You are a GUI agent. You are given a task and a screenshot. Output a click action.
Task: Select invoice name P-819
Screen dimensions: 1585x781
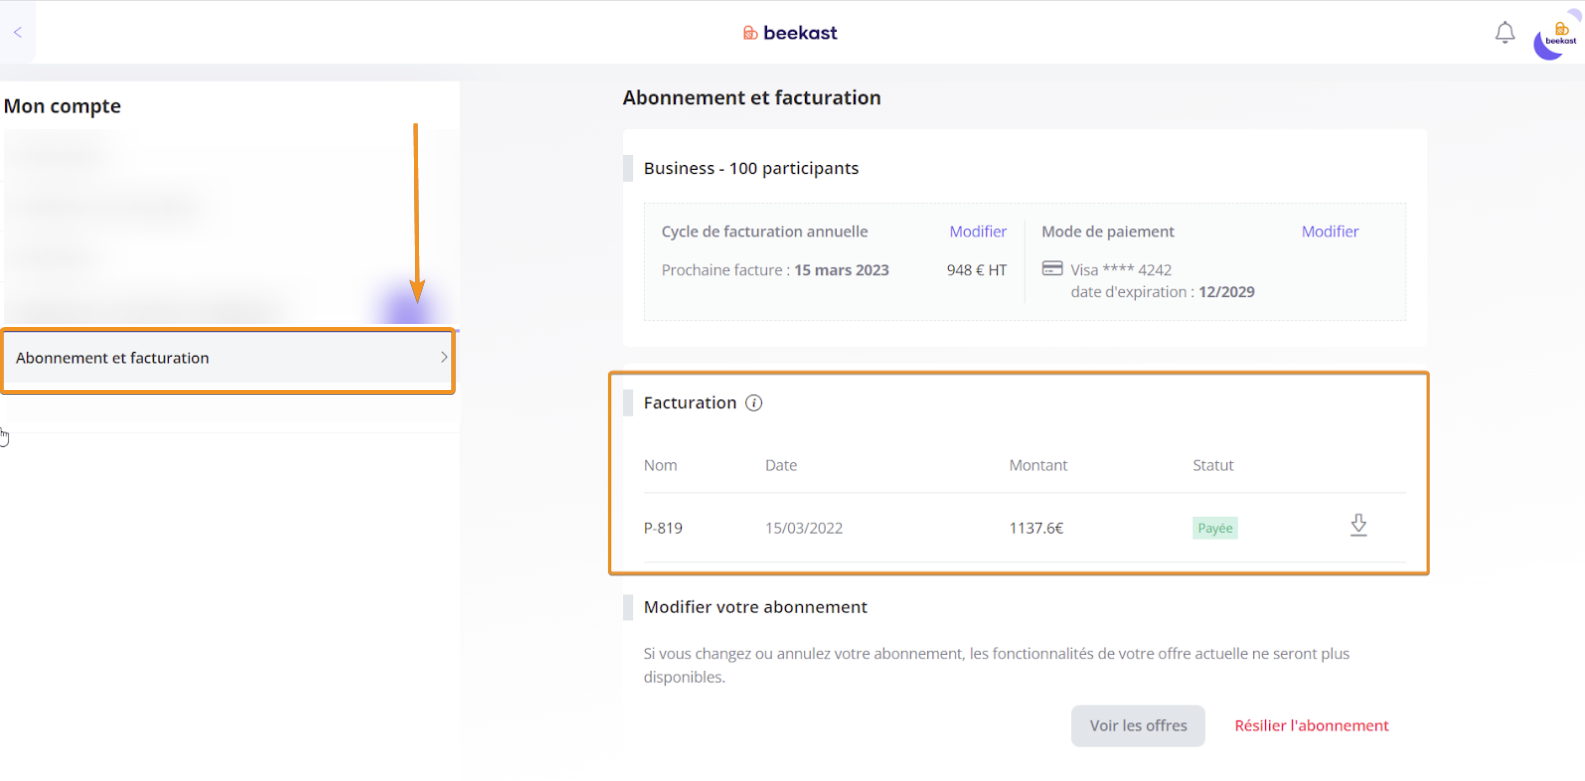pos(663,528)
